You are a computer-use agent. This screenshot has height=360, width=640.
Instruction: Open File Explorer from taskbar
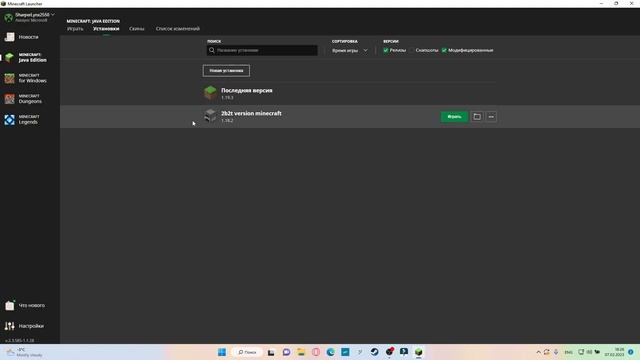click(x=301, y=352)
